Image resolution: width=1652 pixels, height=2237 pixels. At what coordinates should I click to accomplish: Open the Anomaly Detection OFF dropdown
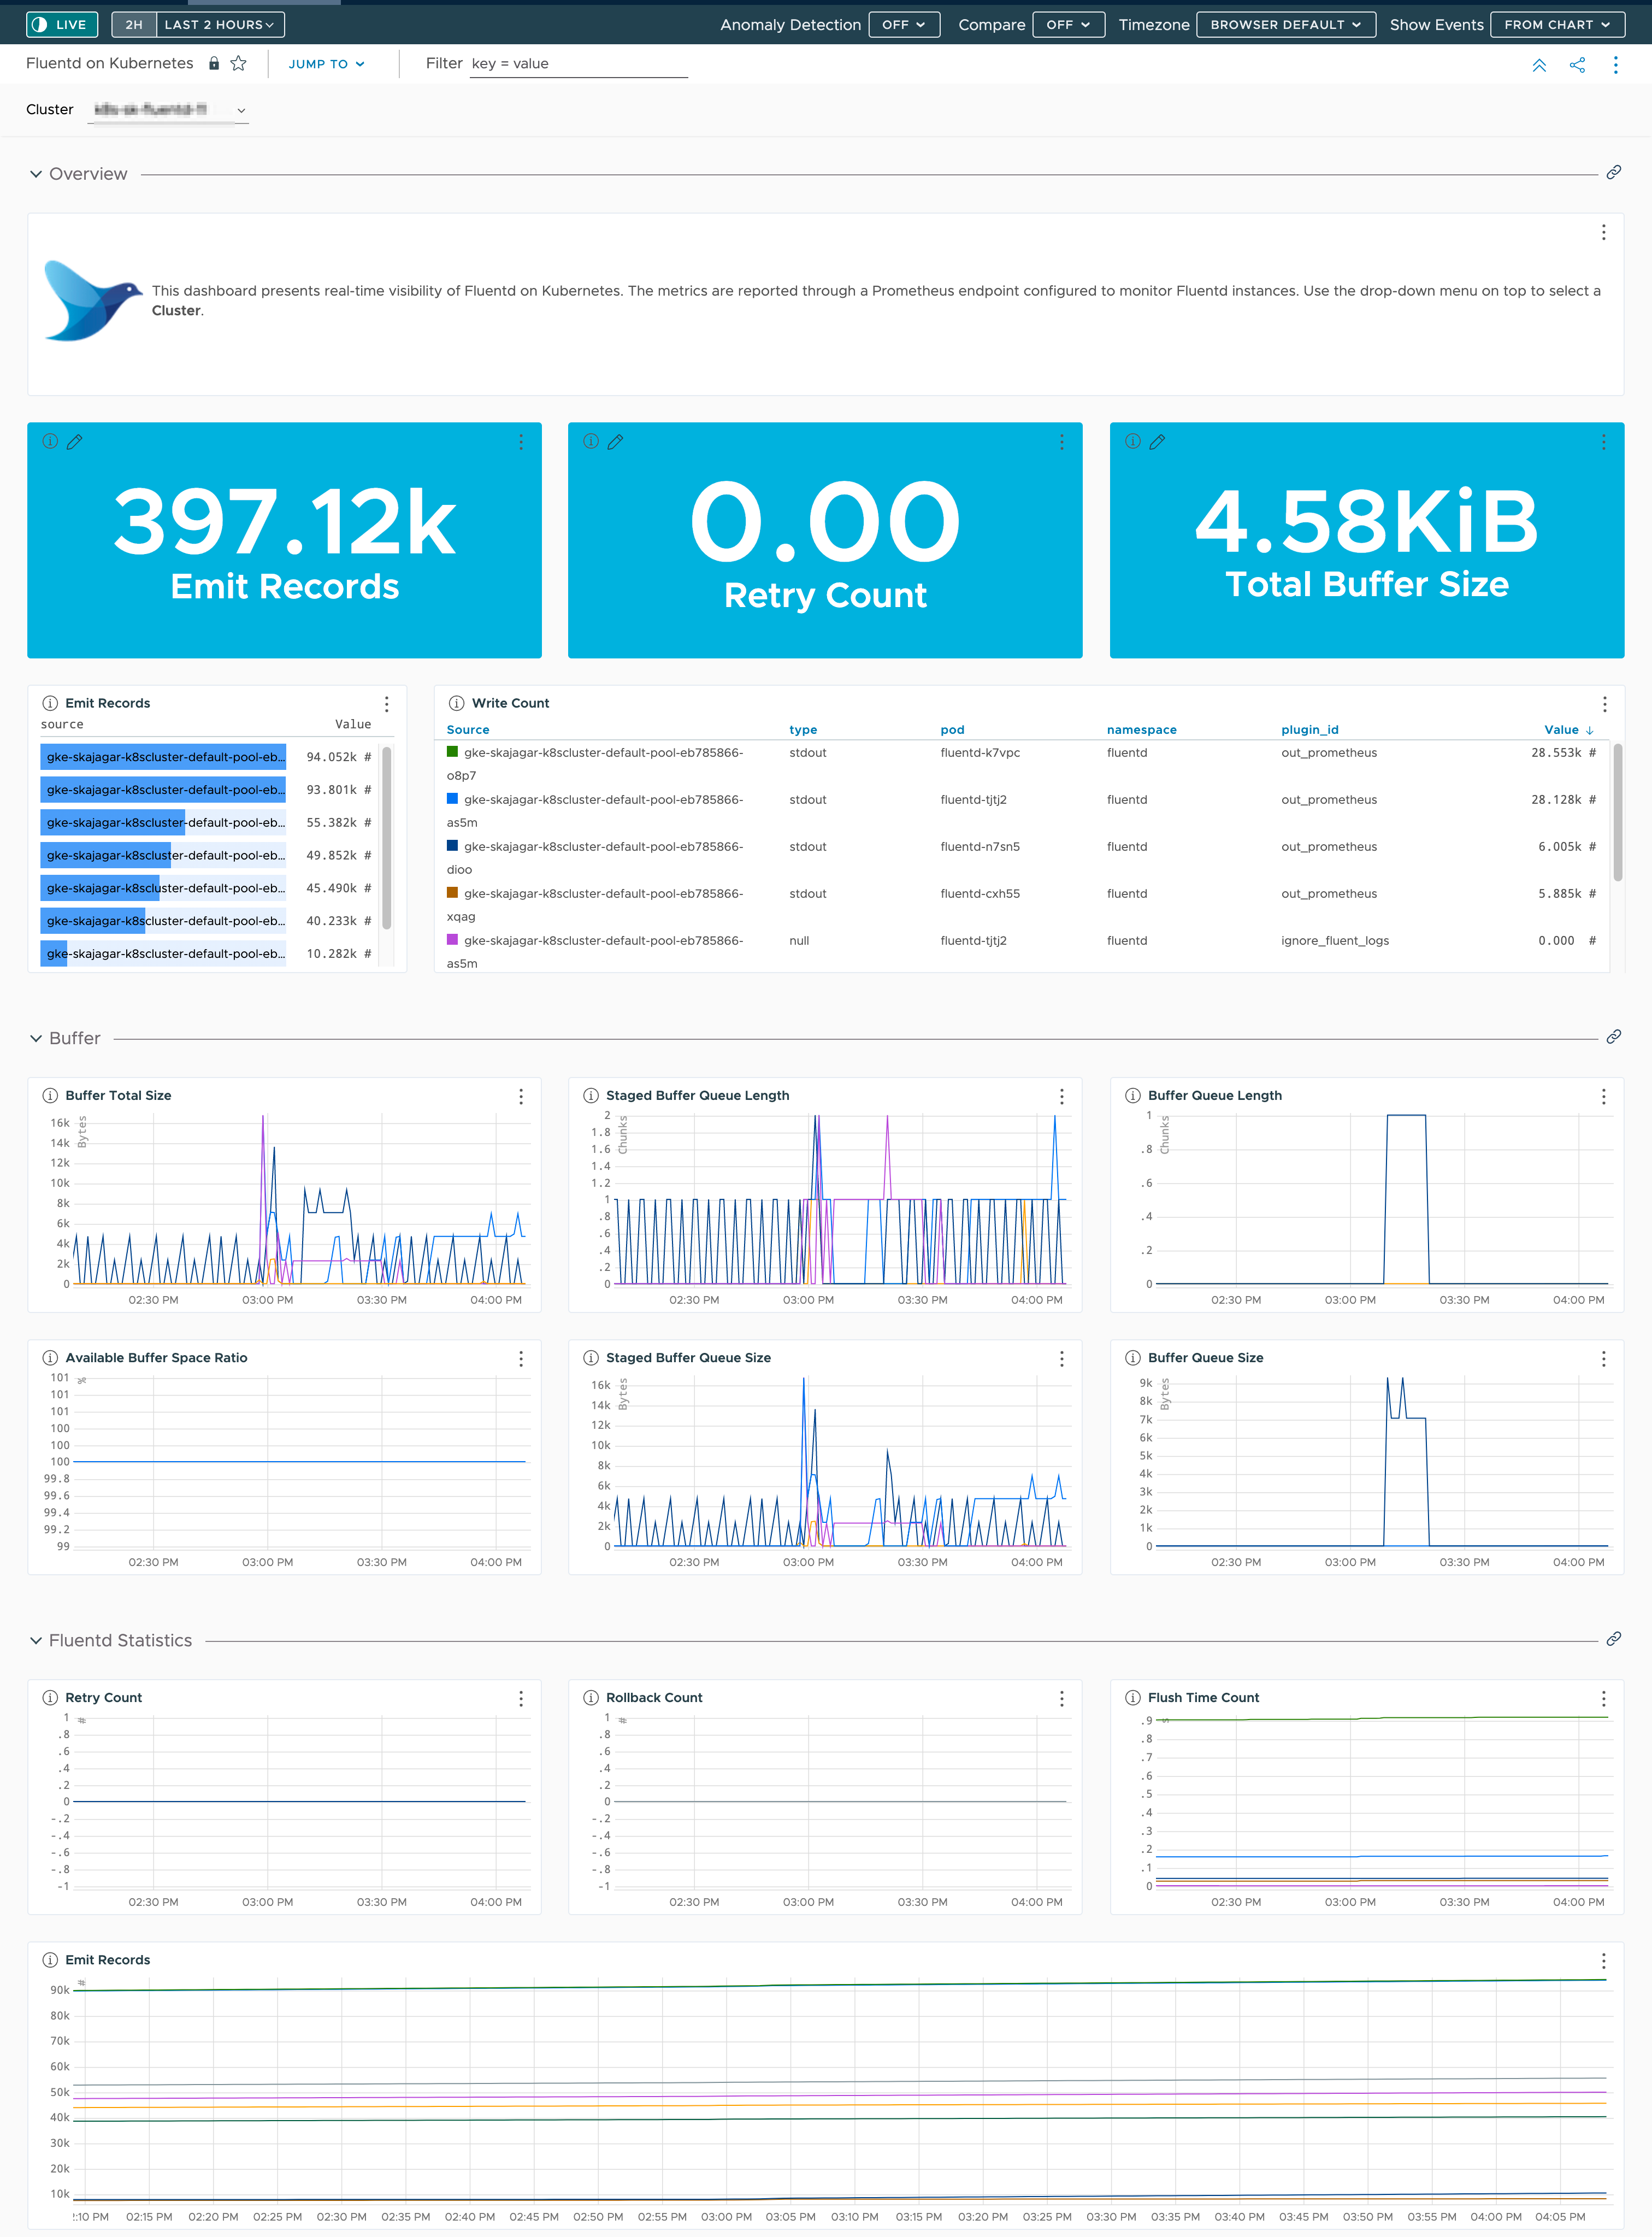click(x=904, y=24)
